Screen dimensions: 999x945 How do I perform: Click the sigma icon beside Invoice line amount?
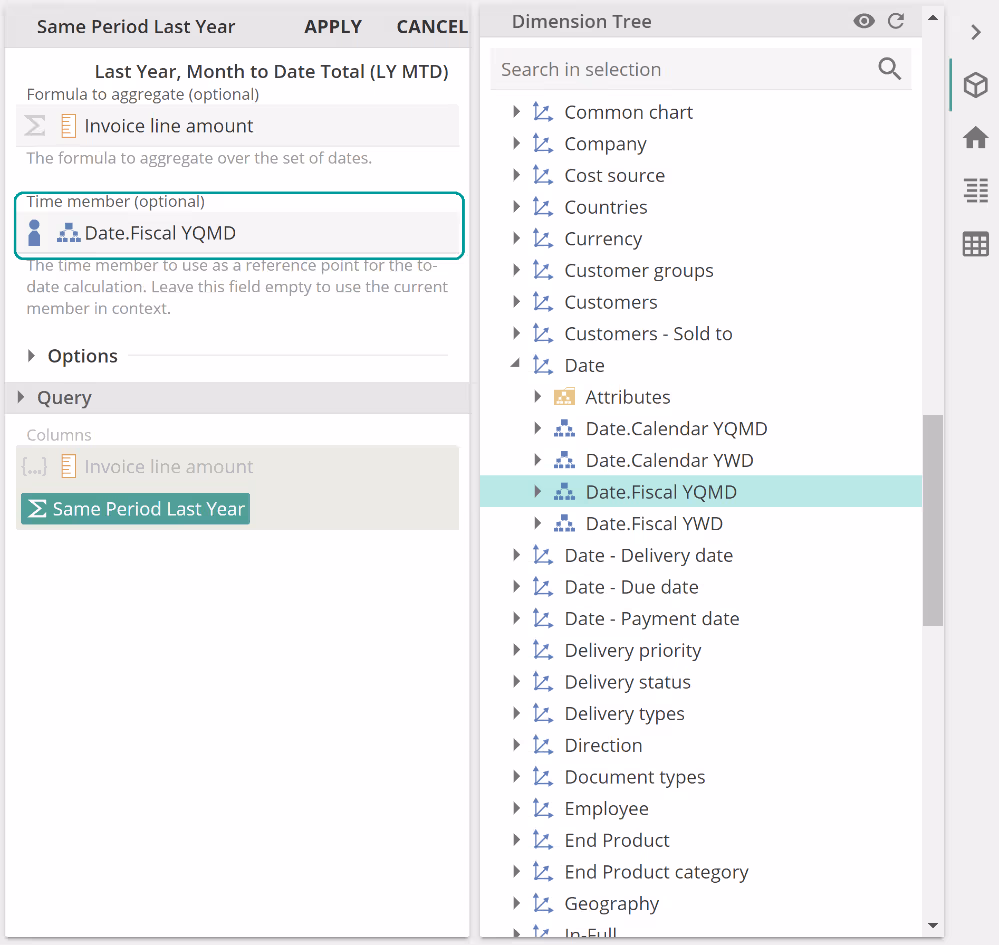(x=35, y=126)
